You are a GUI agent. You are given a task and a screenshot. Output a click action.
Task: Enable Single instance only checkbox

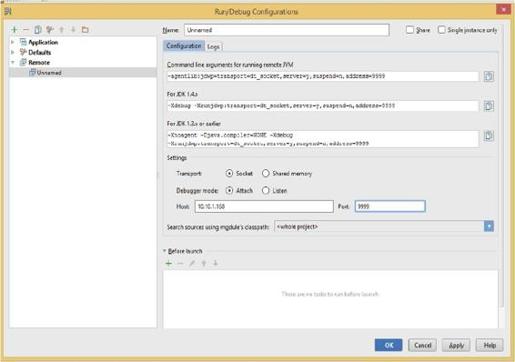tap(441, 30)
